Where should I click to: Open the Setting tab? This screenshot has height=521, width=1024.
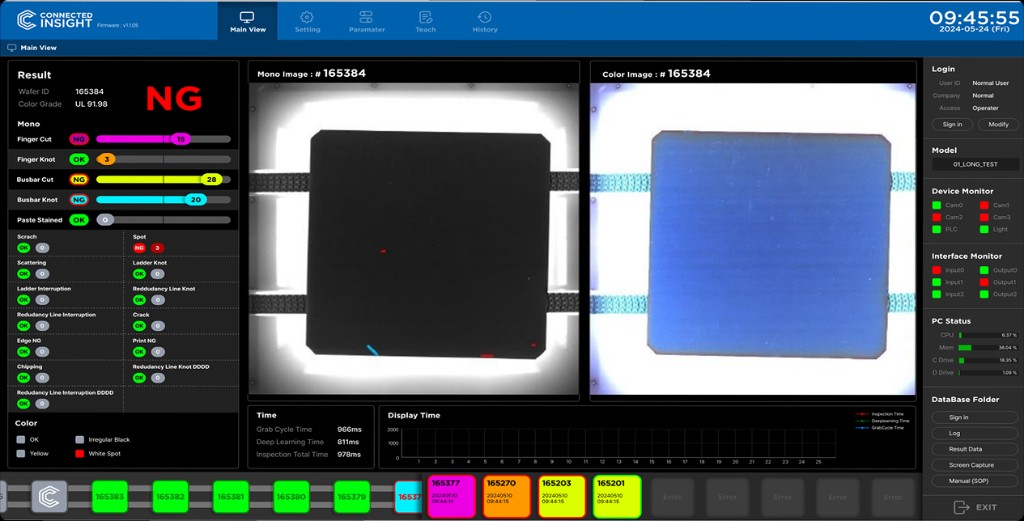point(307,22)
